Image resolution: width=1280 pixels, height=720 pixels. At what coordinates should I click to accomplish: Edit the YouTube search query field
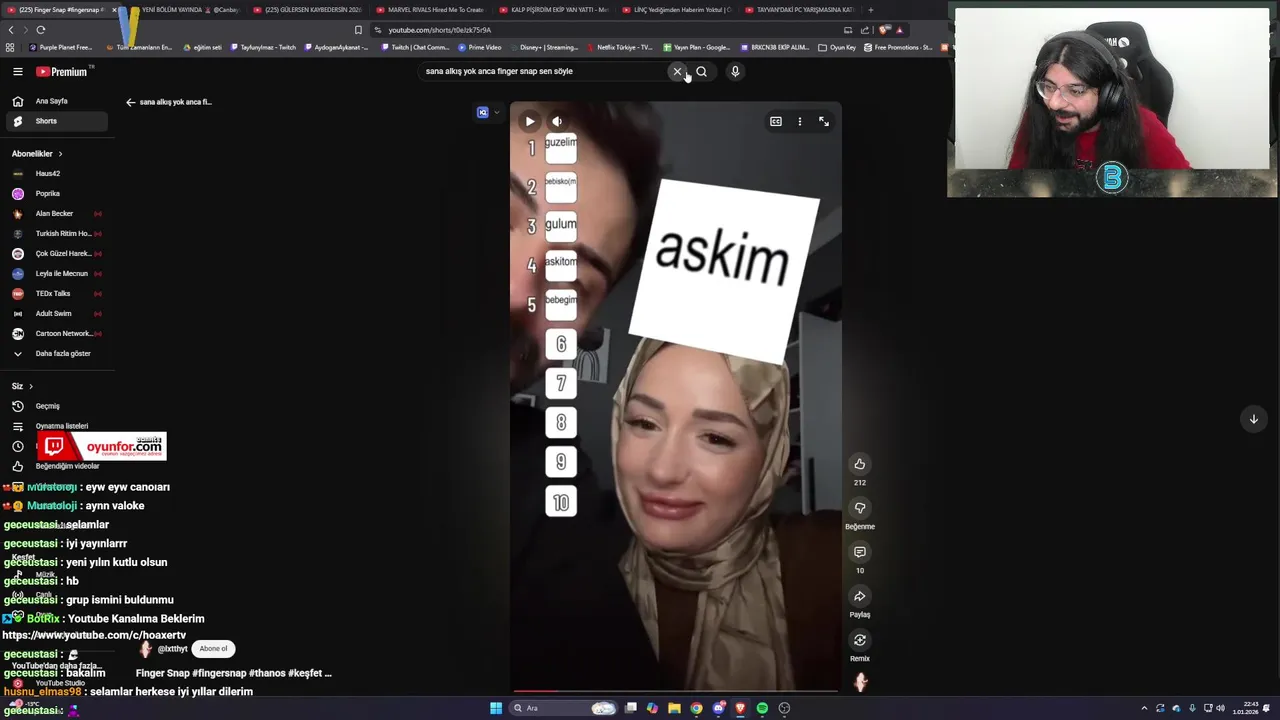(x=545, y=71)
